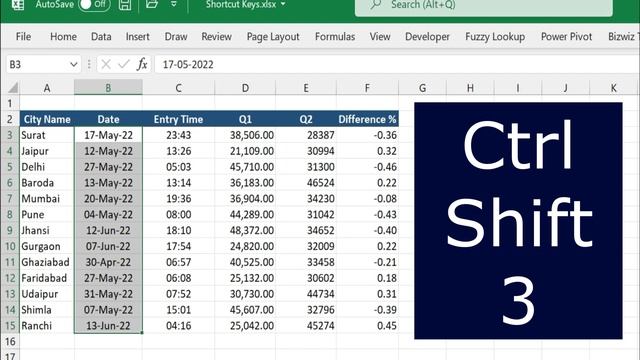Click the Q1 value 48,372.00
This screenshot has height=360, width=640.
coord(245,231)
